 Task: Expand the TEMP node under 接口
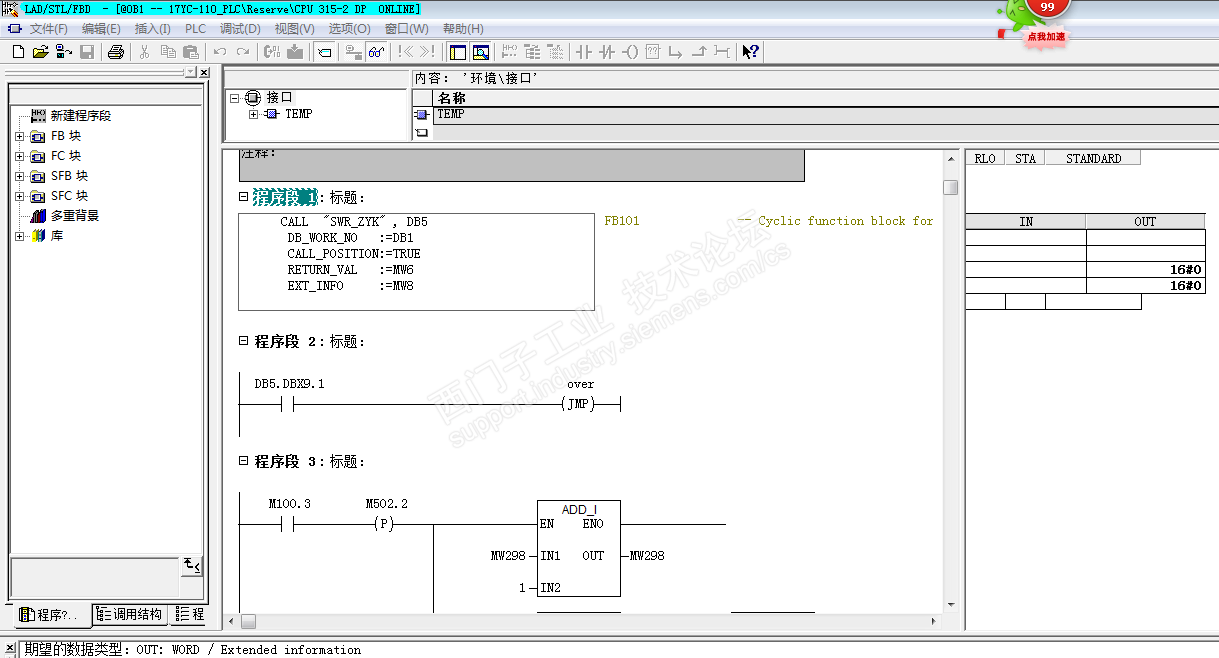tap(253, 114)
